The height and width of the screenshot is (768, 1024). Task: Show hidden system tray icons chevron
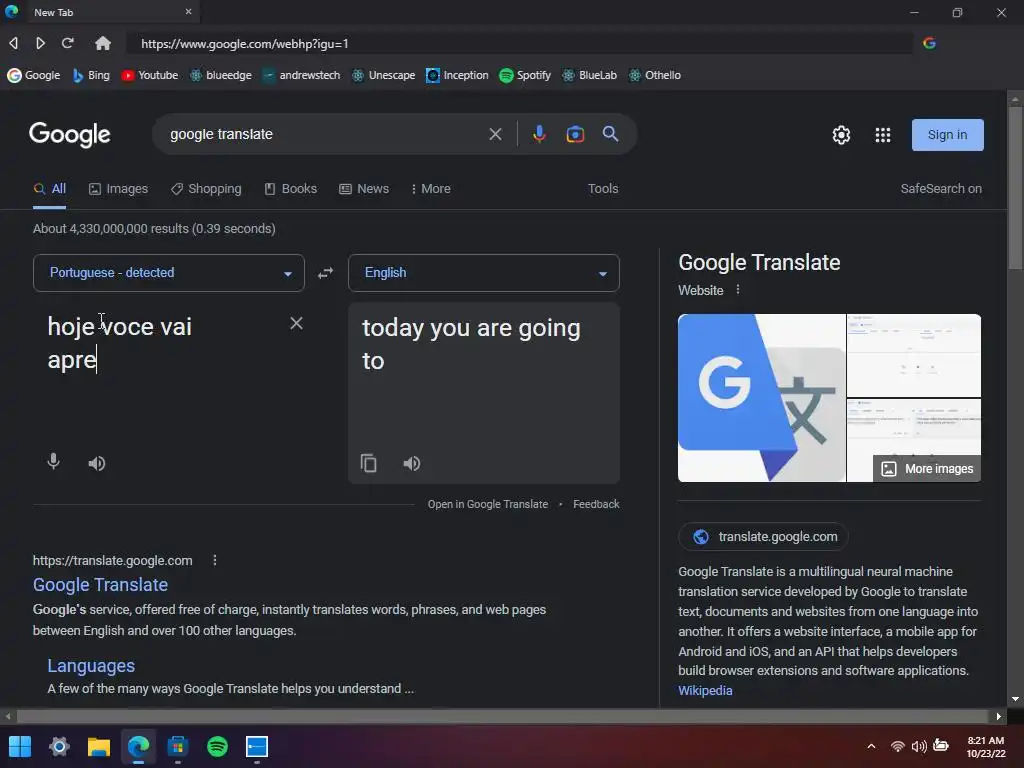[x=871, y=746]
